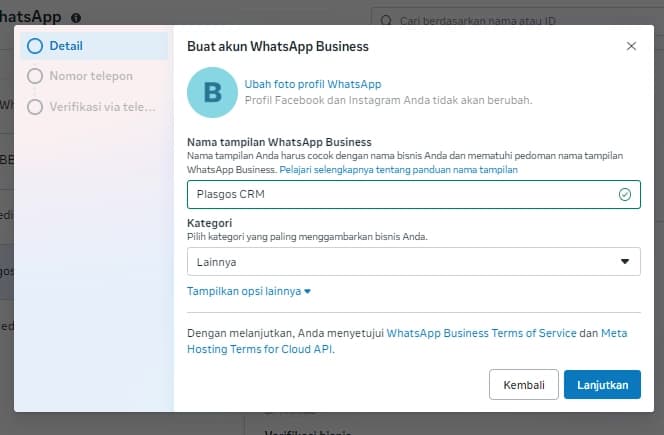Click the Kategori dropdown arrow
Viewport: 664px width, 435px height.
[x=625, y=261]
